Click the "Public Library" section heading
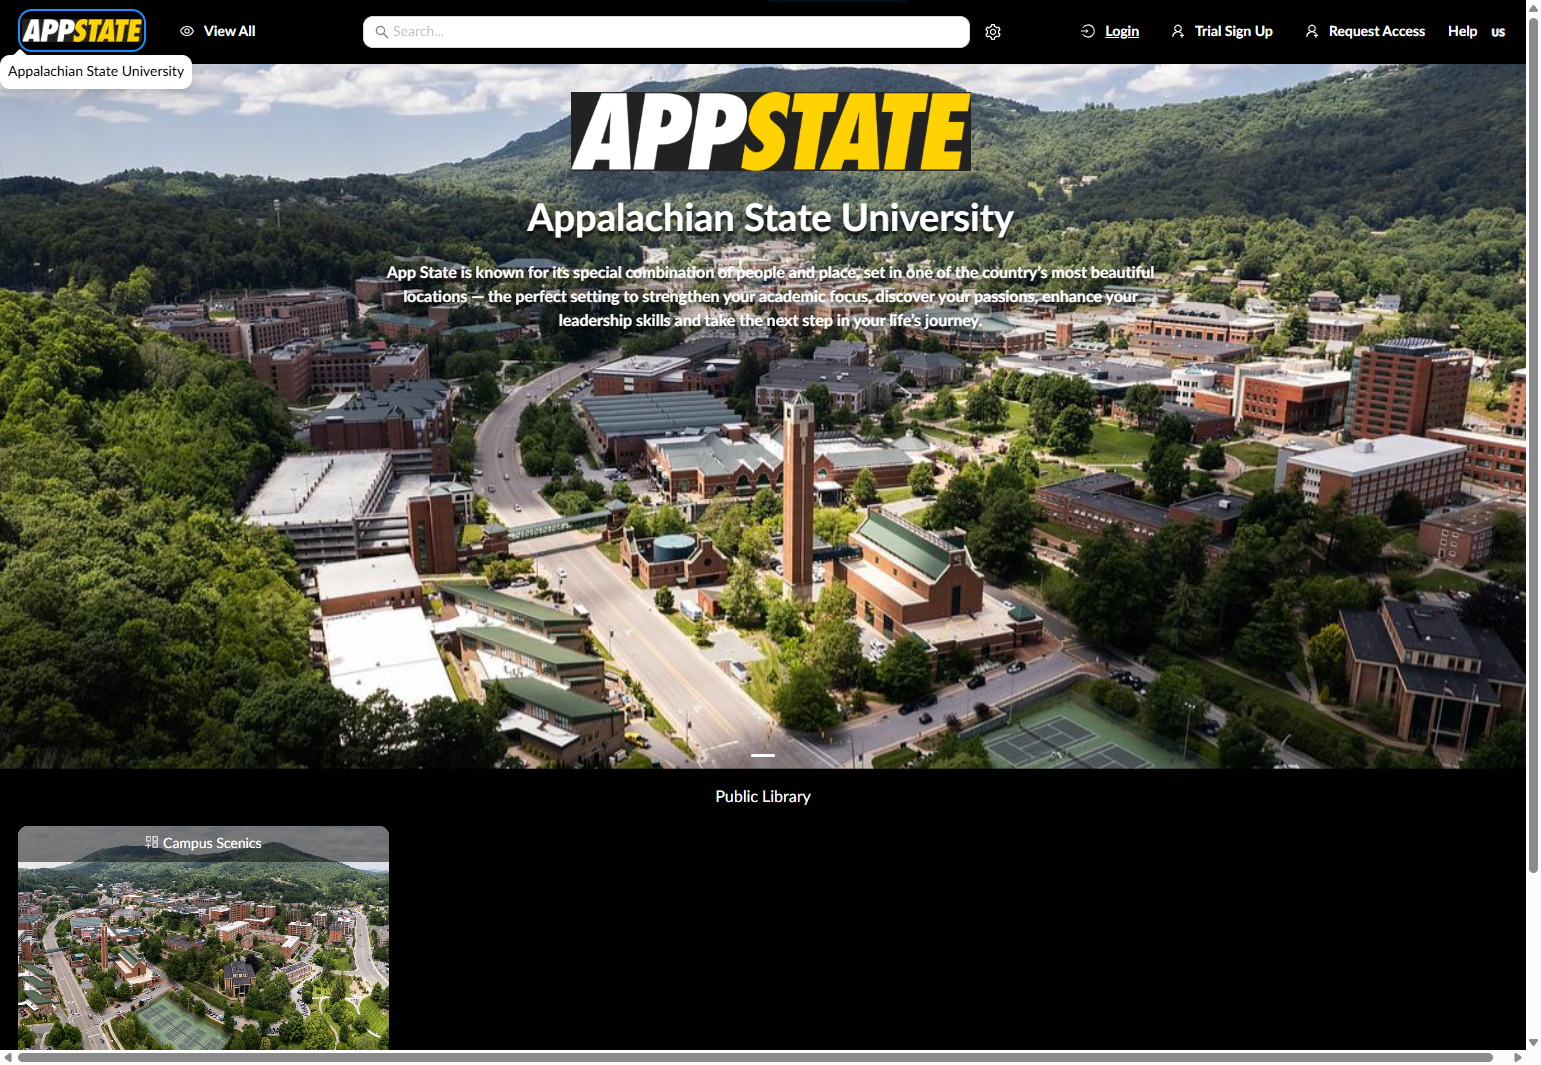1541x1065 pixels. 763,796
